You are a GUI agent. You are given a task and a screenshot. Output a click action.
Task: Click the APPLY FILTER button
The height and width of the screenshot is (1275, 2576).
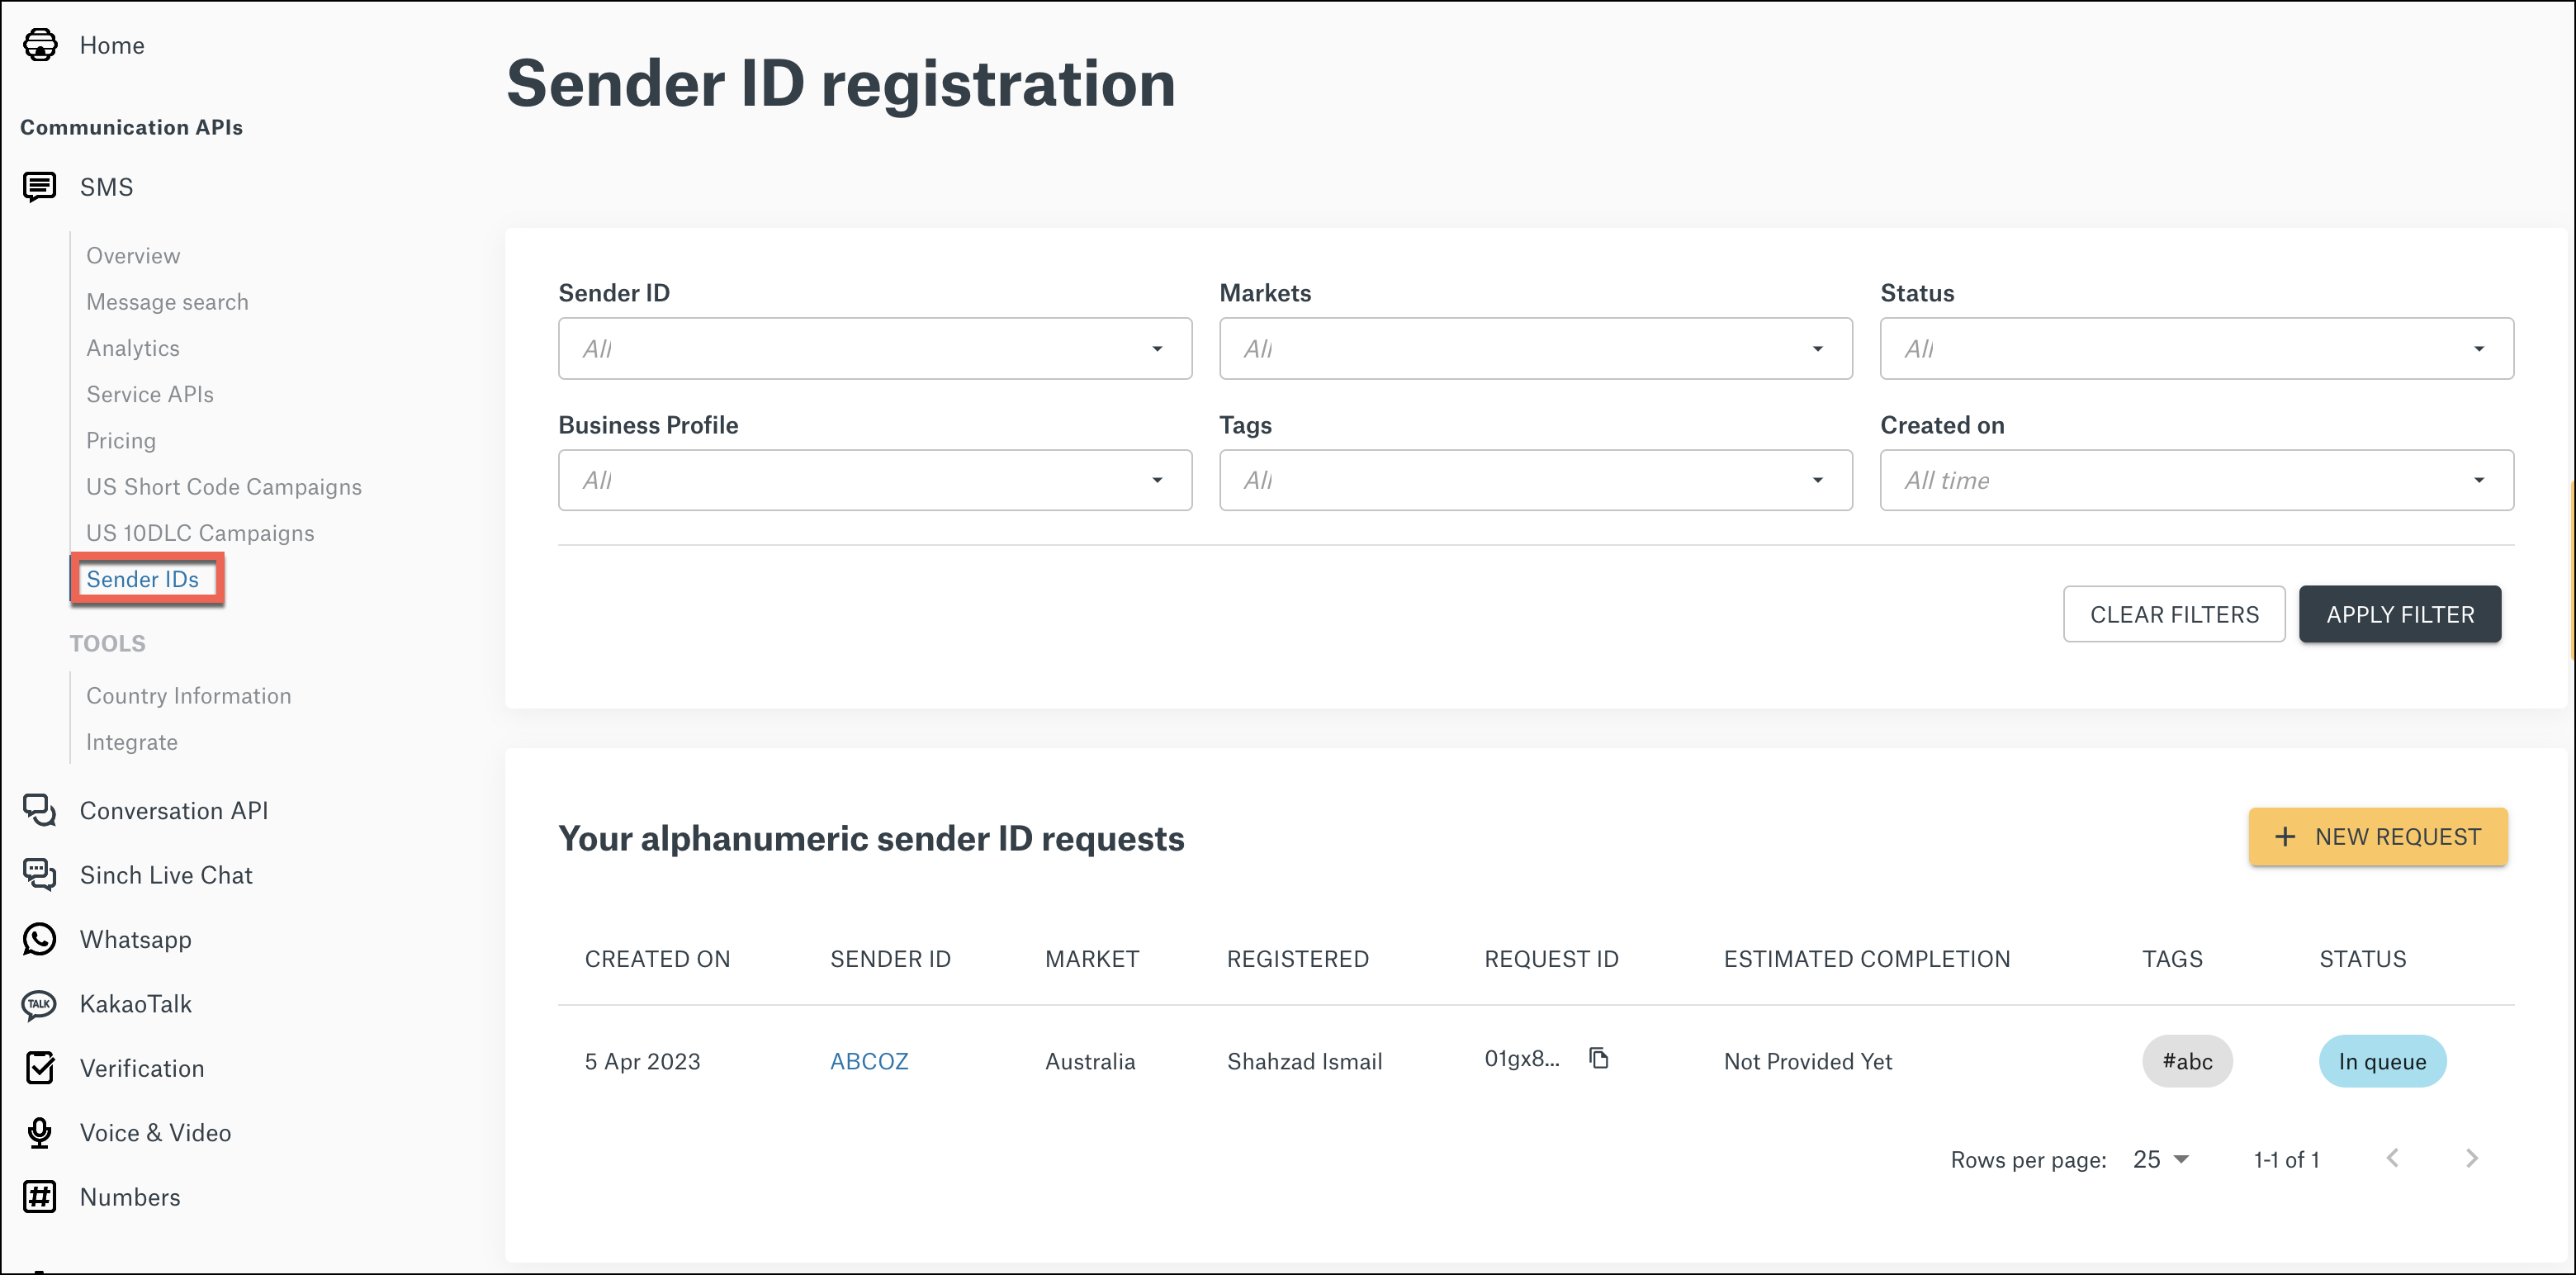click(x=2400, y=613)
